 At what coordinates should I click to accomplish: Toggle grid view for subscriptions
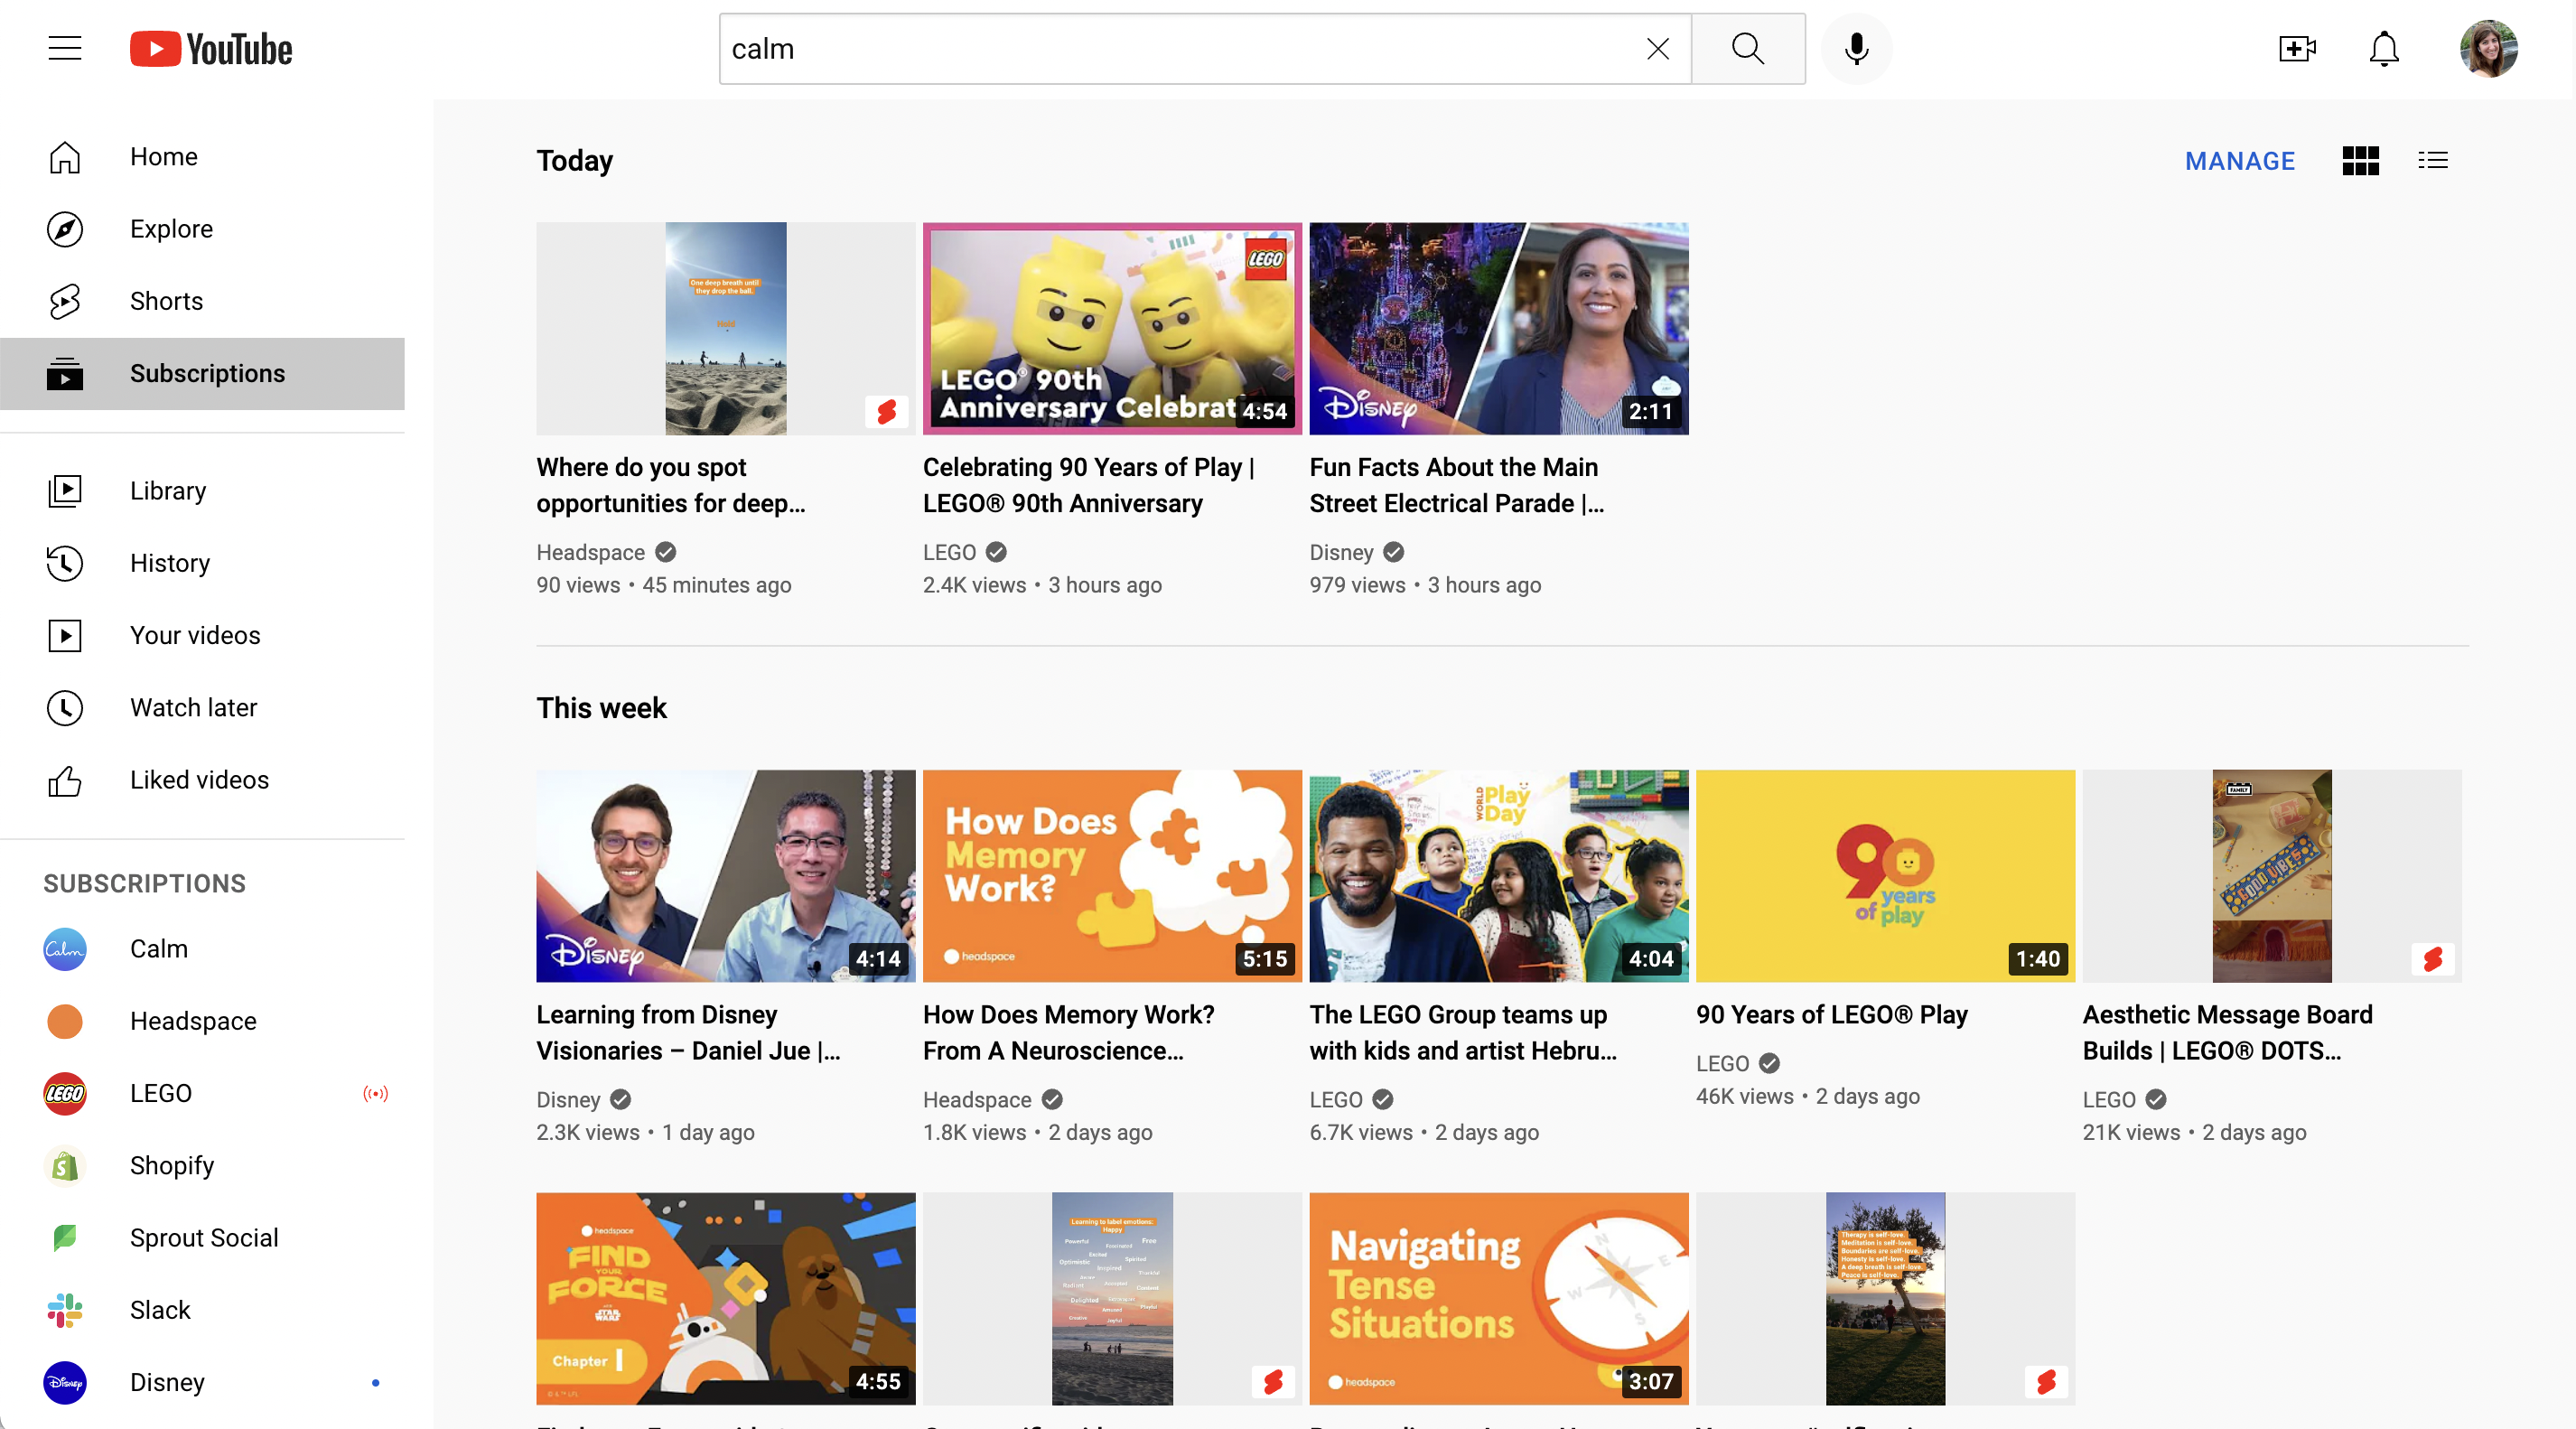pyautogui.click(x=2361, y=160)
